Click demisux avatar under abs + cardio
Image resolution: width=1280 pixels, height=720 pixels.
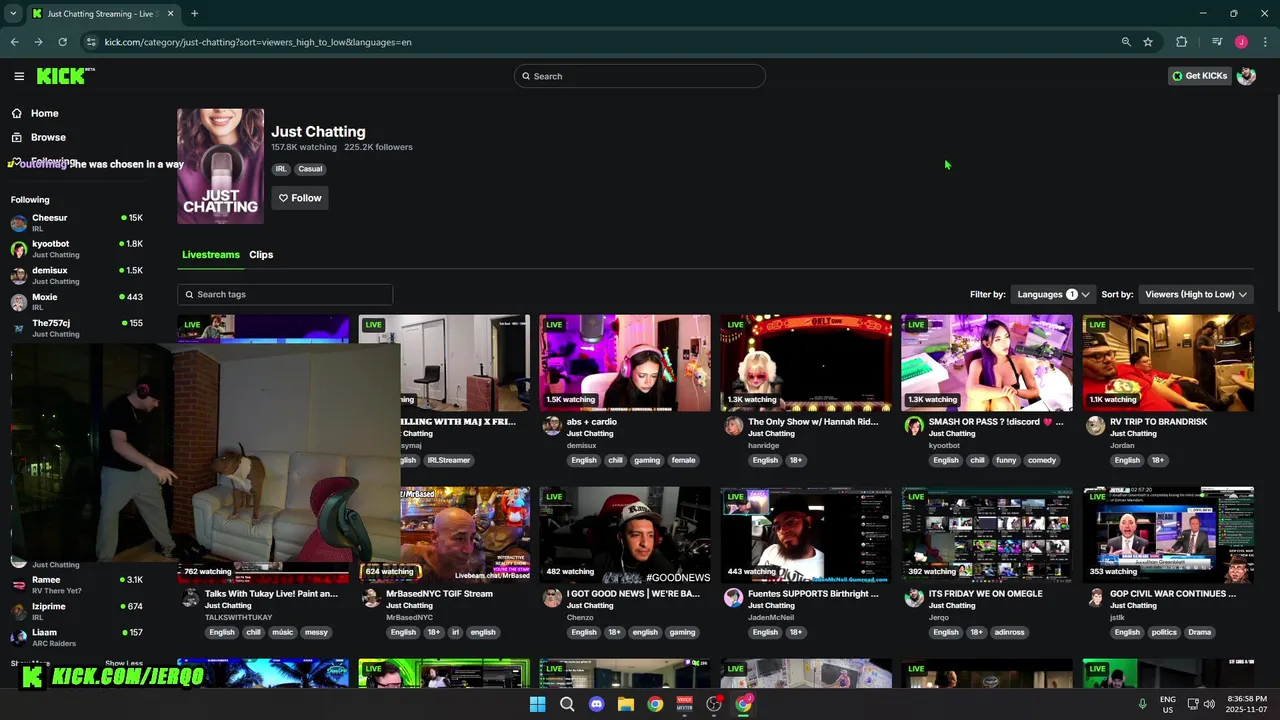tap(552, 426)
